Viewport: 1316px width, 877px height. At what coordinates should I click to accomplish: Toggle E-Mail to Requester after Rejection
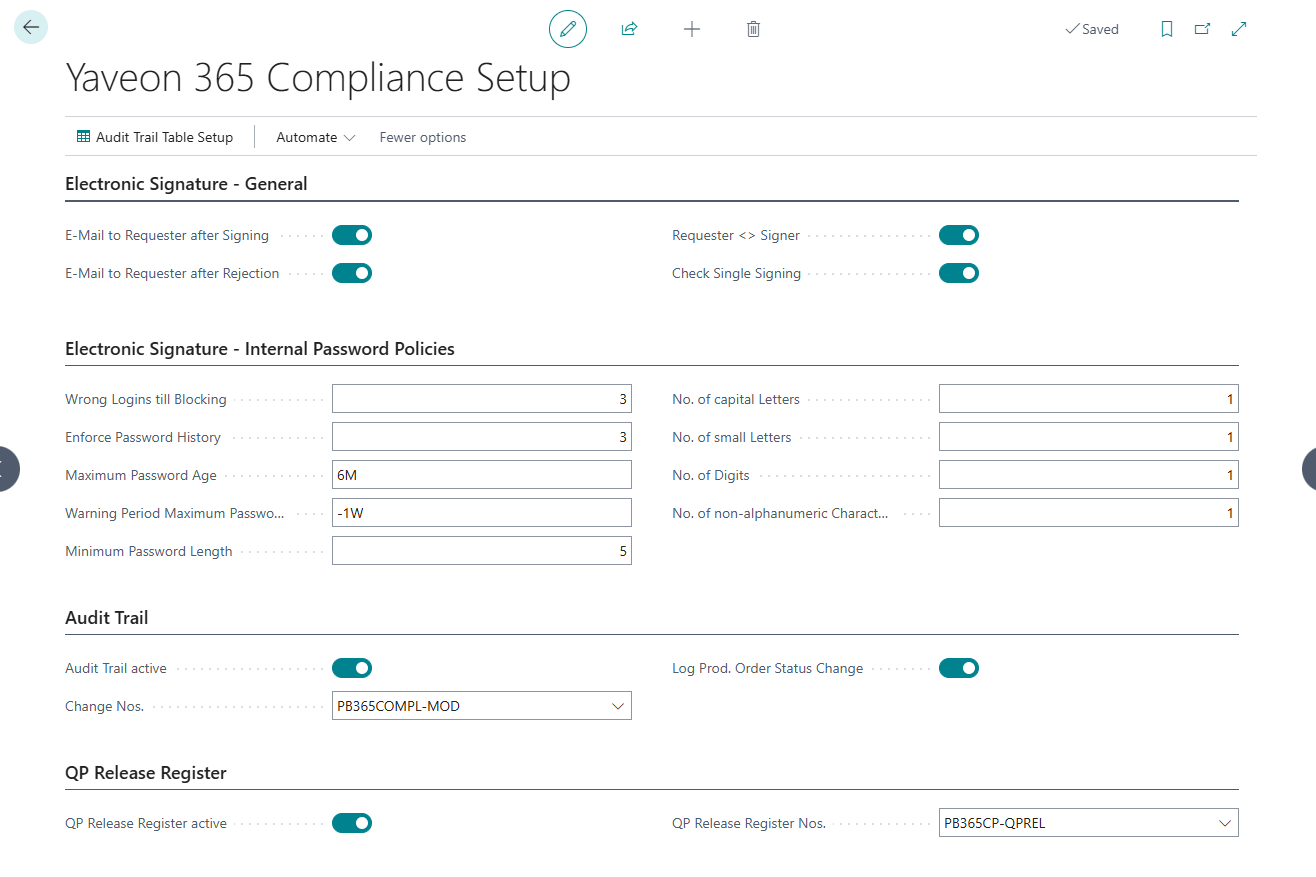pyautogui.click(x=352, y=273)
